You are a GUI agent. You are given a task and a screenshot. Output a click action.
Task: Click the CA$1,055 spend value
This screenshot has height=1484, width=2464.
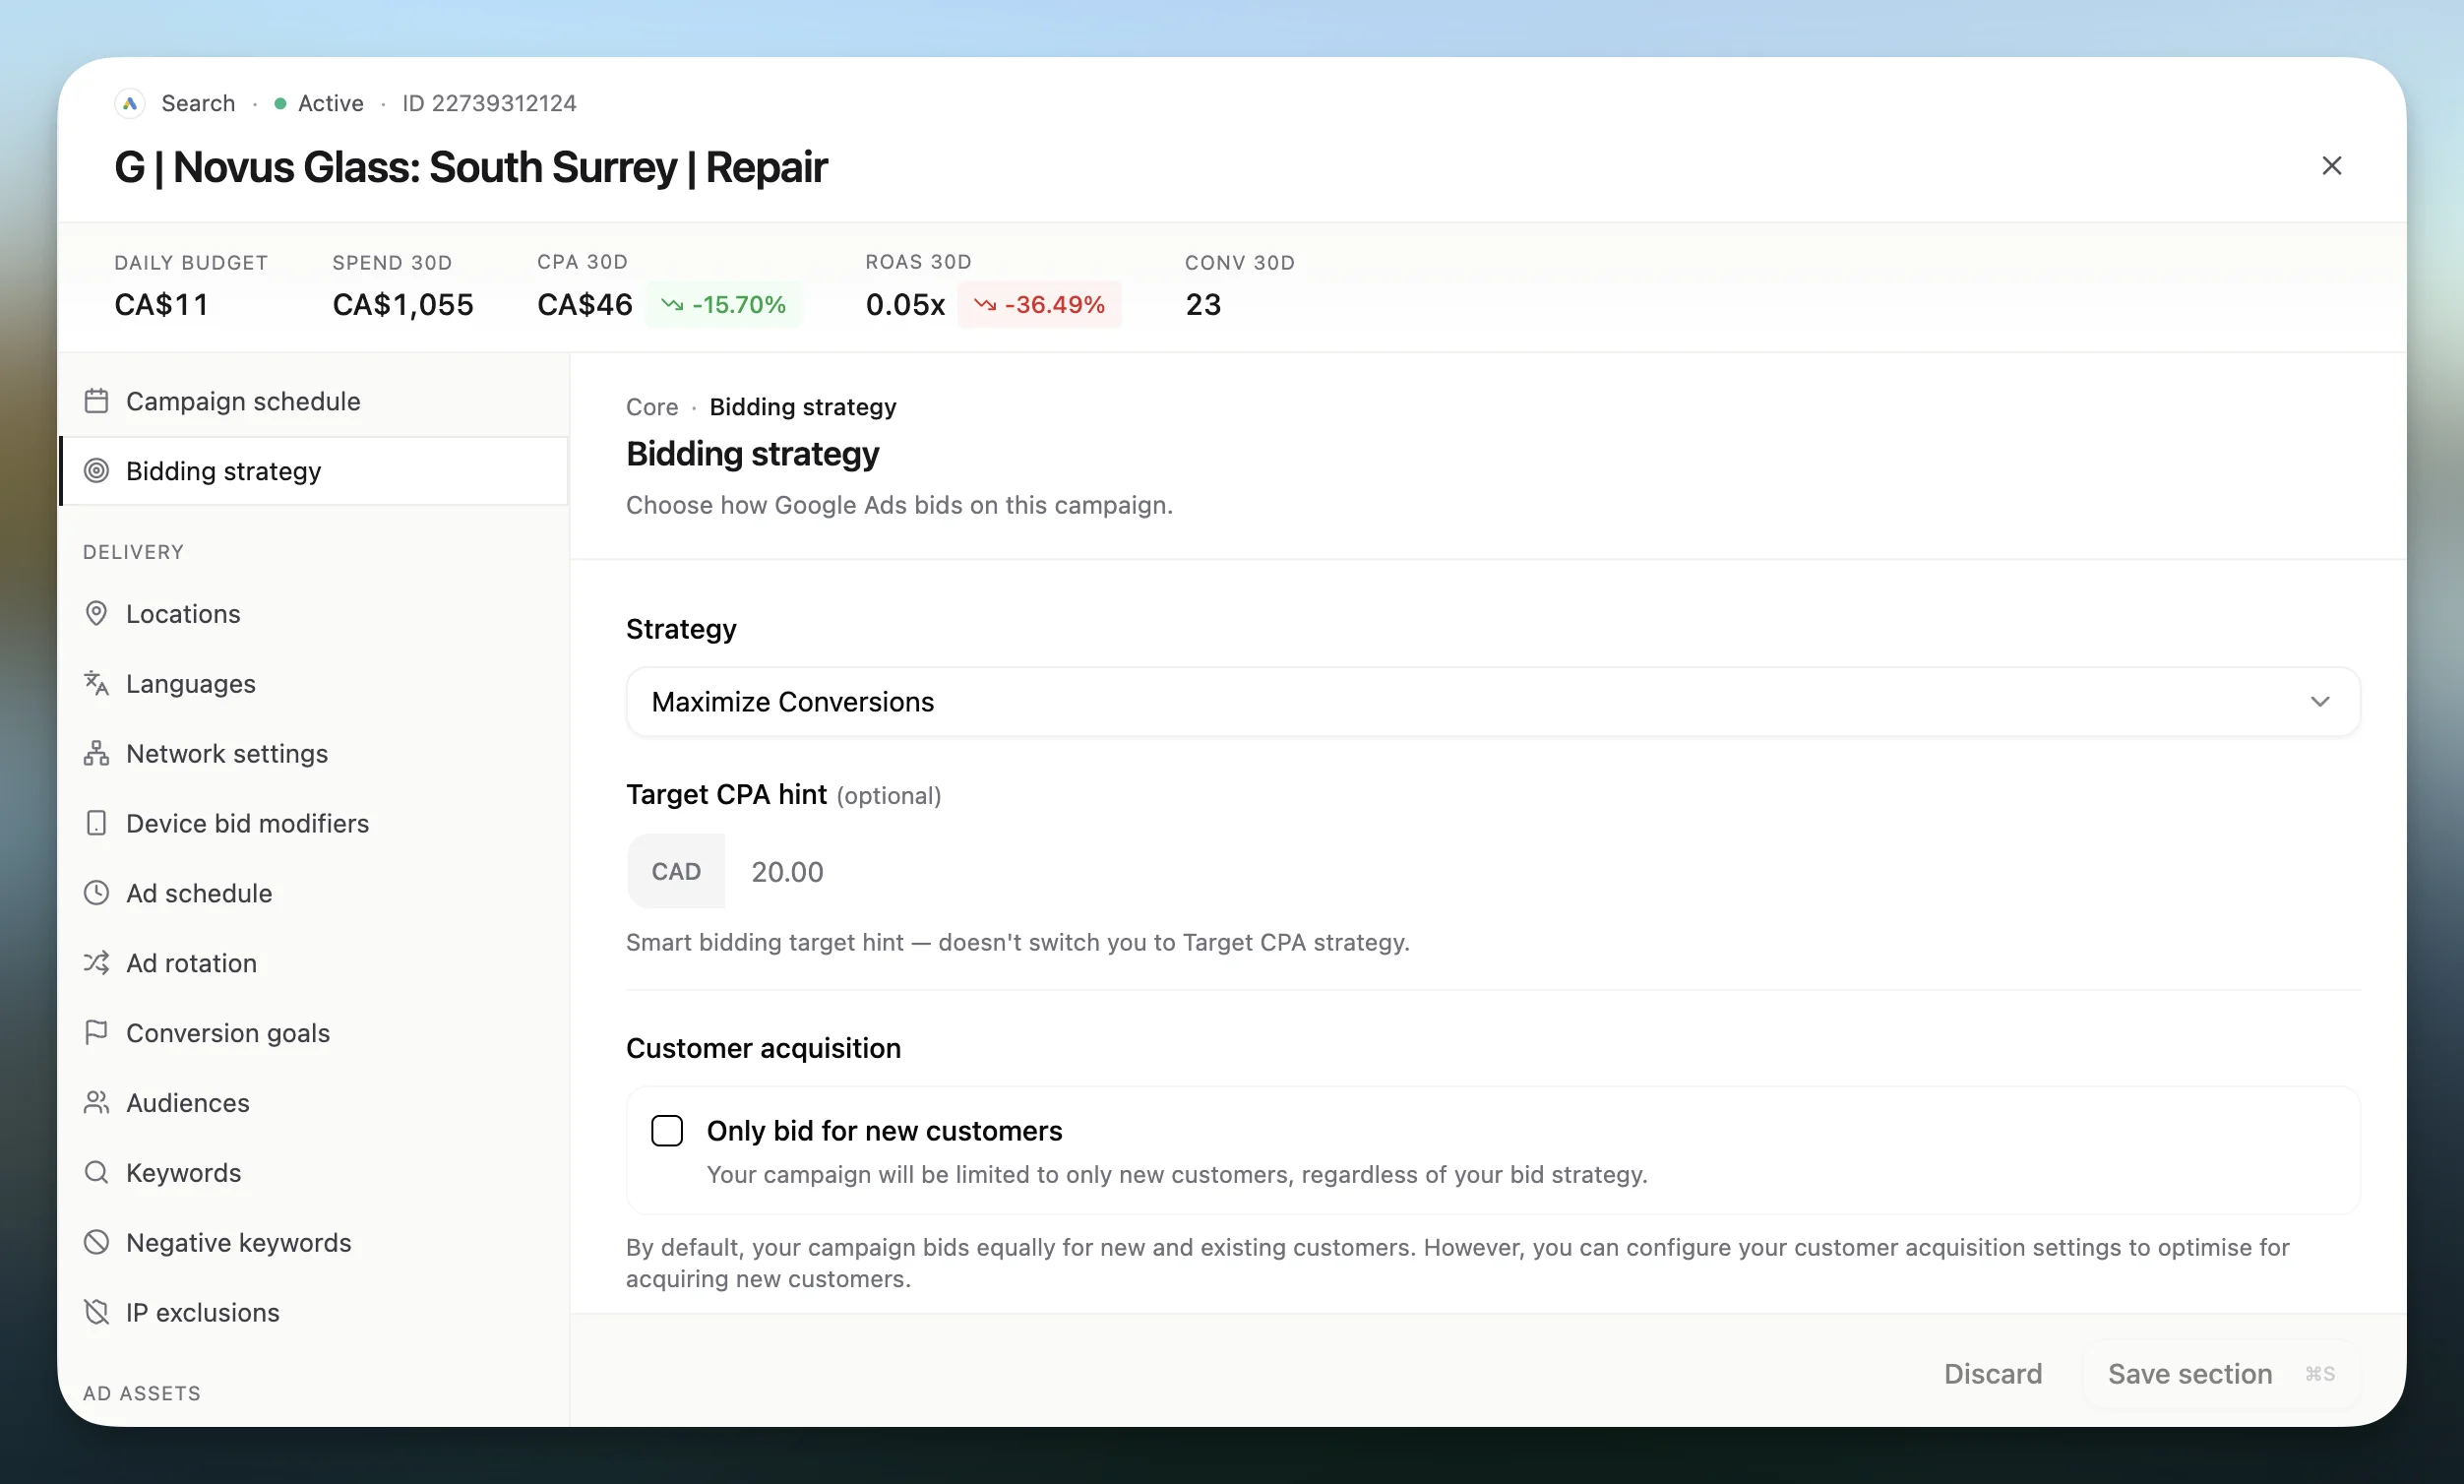click(x=403, y=305)
